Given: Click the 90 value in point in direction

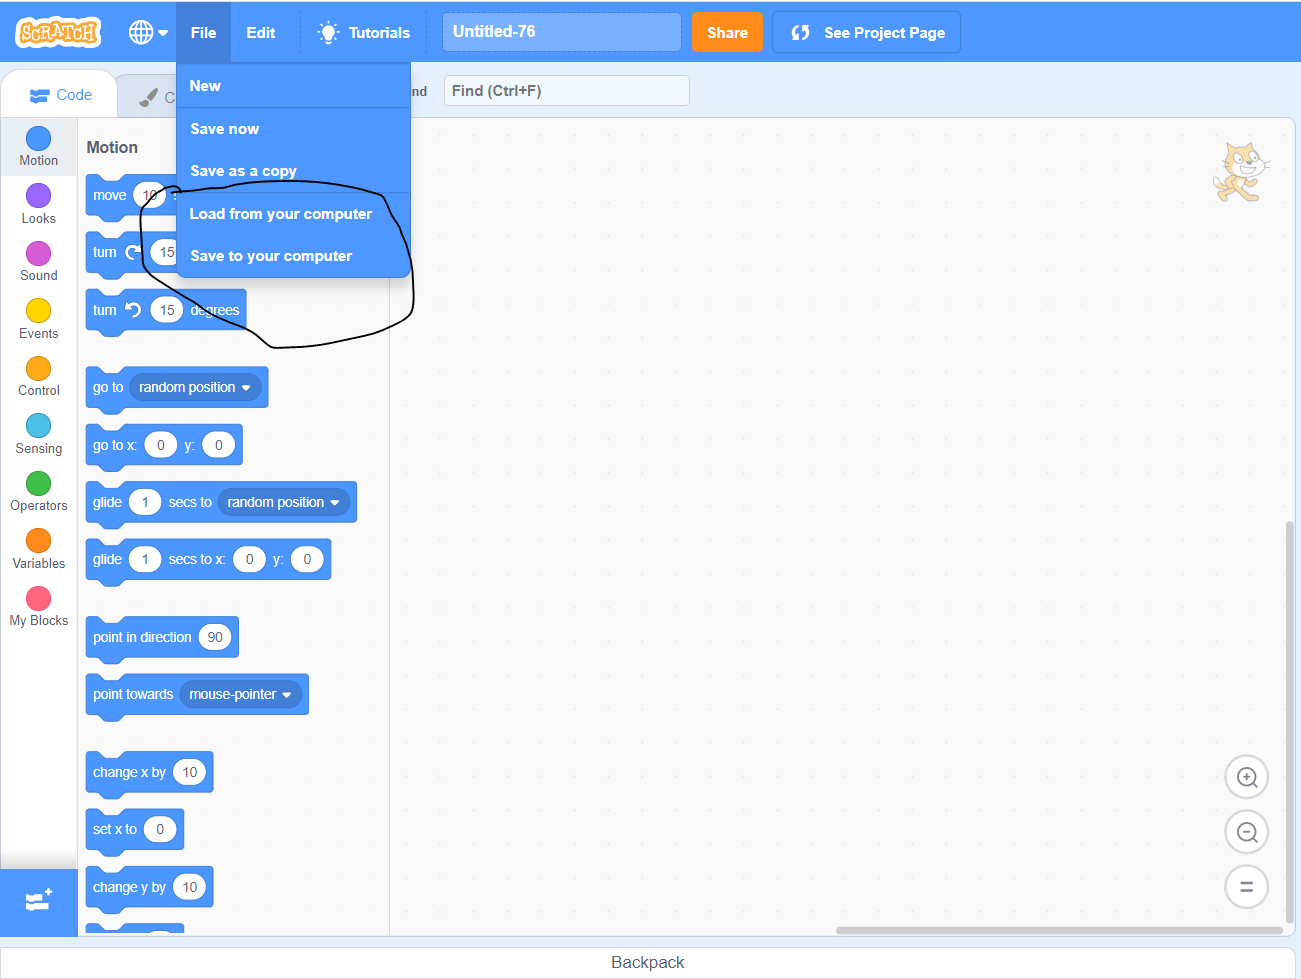Looking at the screenshot, I should [x=215, y=637].
